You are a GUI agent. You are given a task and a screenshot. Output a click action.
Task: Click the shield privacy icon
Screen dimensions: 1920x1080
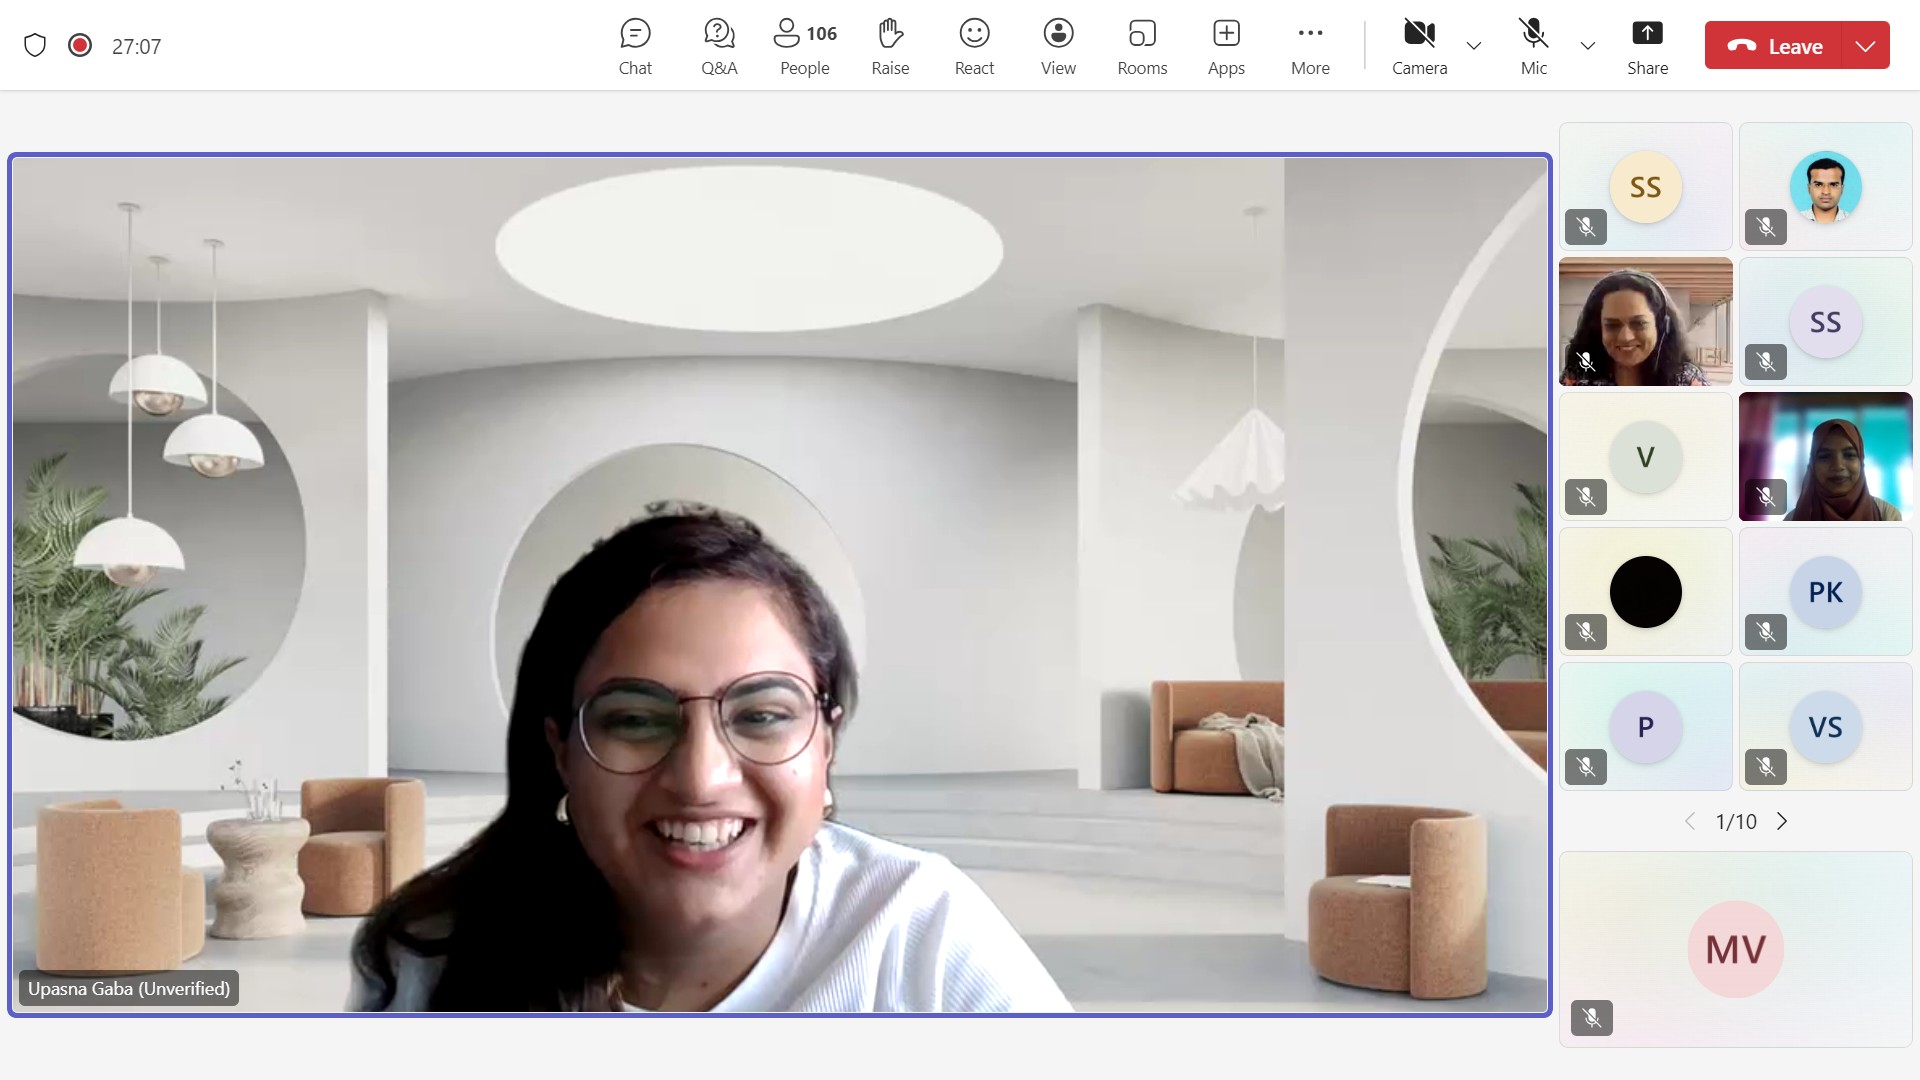pyautogui.click(x=35, y=46)
